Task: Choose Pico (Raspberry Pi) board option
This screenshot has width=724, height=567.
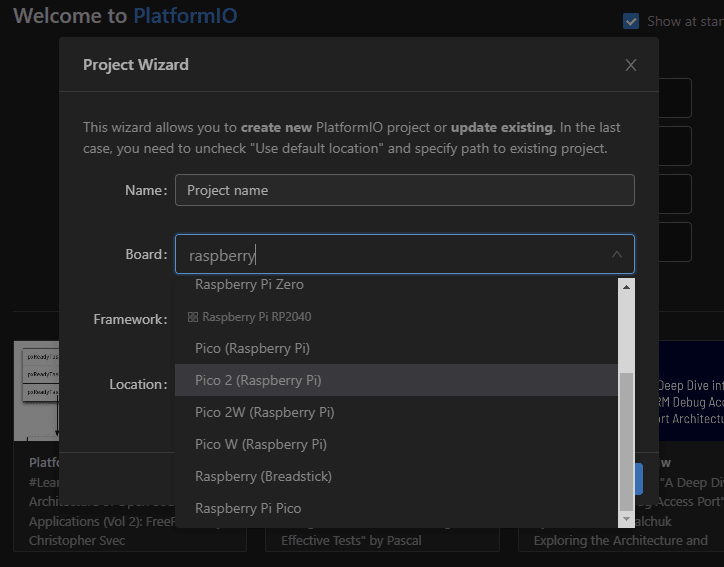Action: coord(252,348)
